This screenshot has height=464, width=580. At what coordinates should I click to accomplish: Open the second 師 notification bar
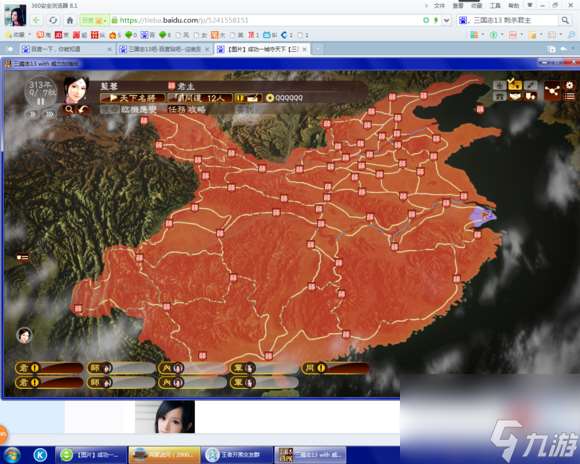pos(121,382)
